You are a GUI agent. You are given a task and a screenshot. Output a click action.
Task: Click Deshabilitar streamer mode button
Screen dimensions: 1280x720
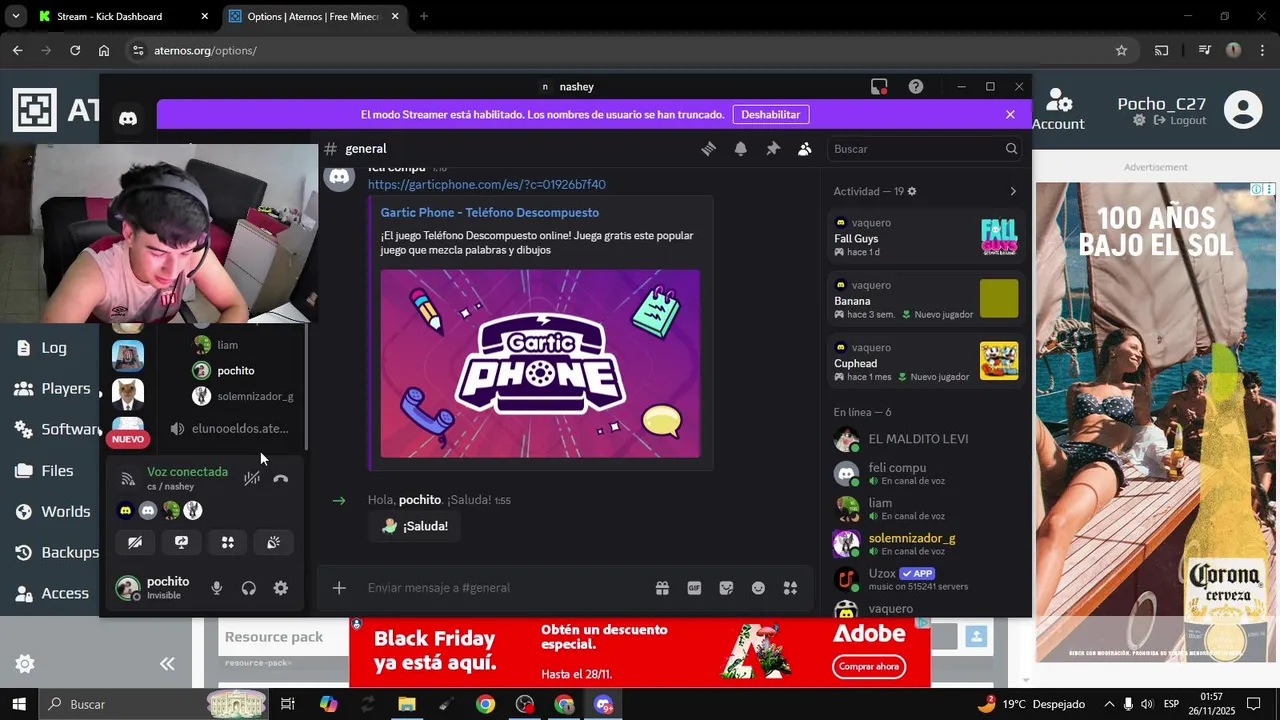pyautogui.click(x=770, y=115)
